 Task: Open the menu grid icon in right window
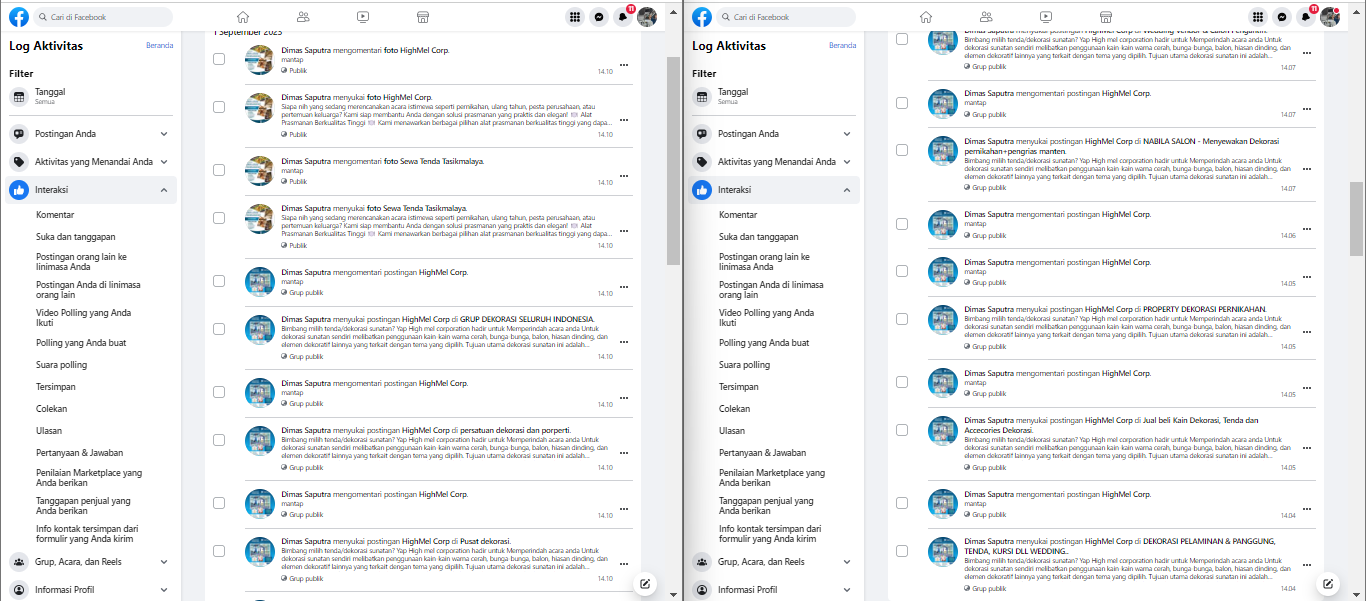point(1257,17)
